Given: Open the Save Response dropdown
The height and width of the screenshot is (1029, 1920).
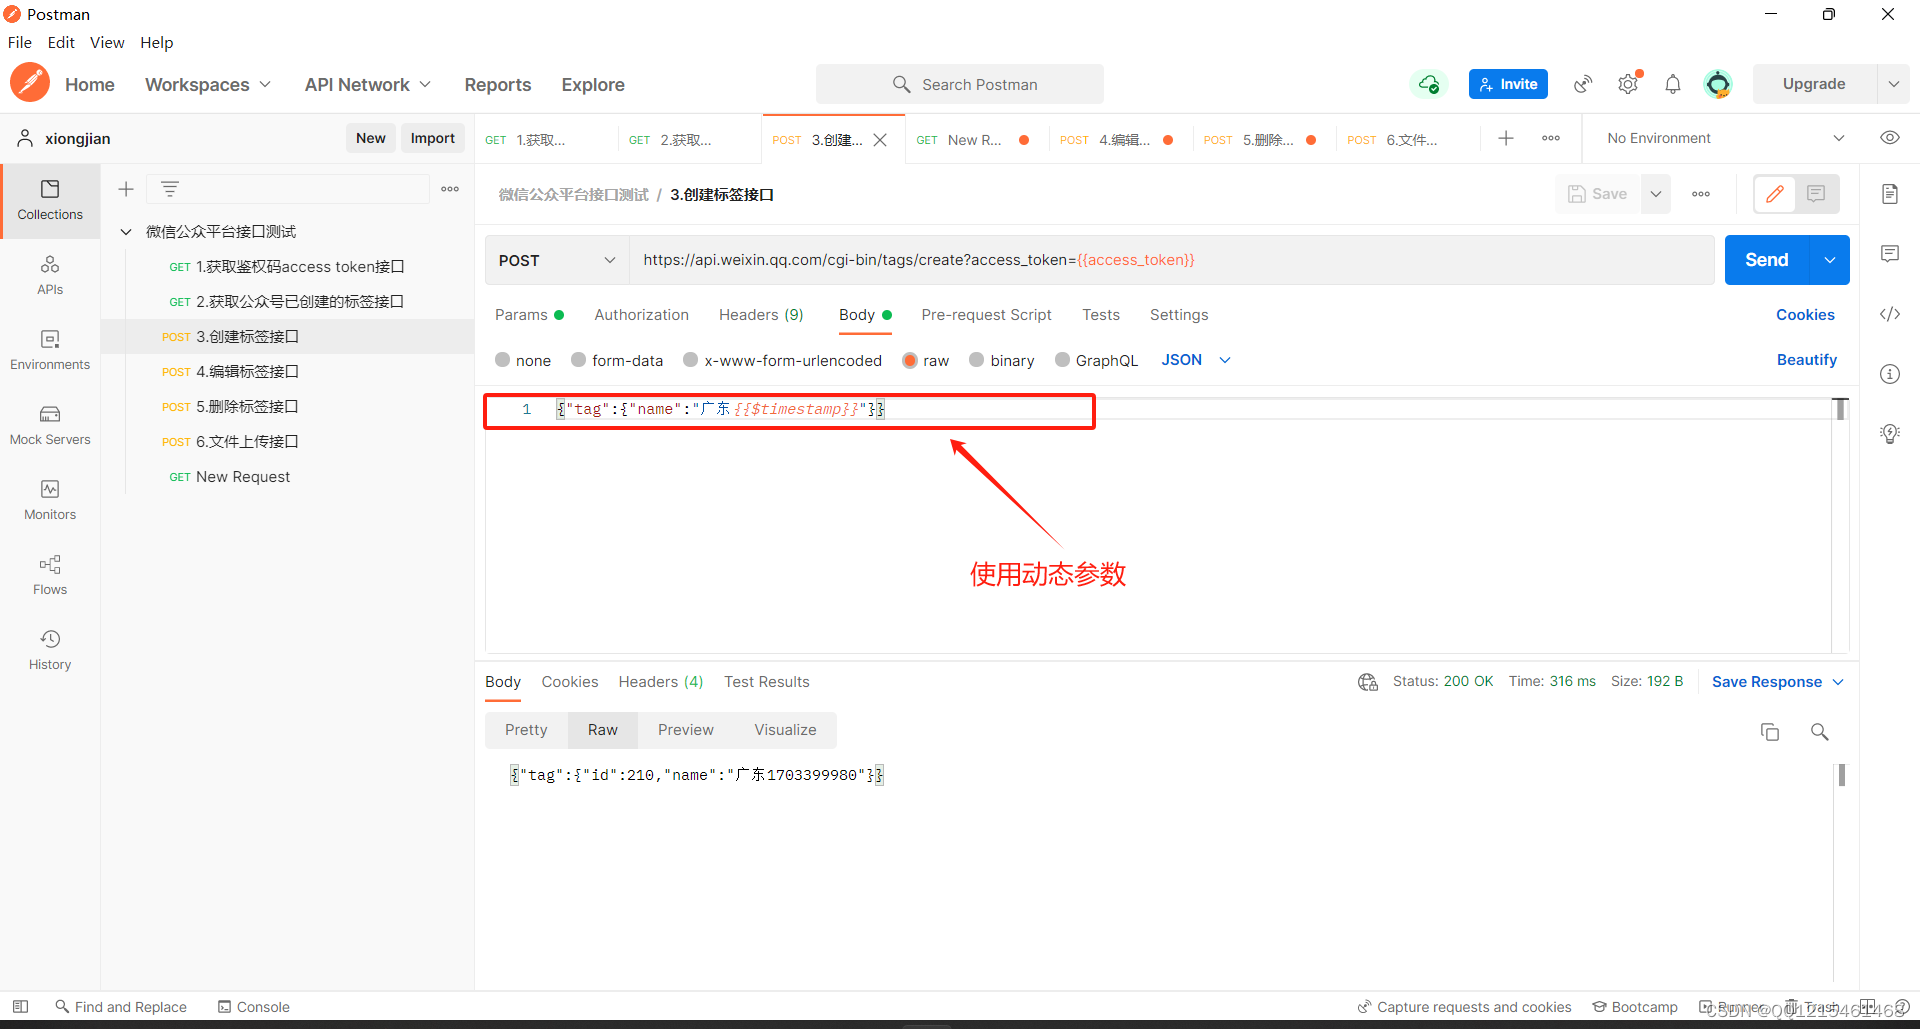Looking at the screenshot, I should coord(1778,682).
